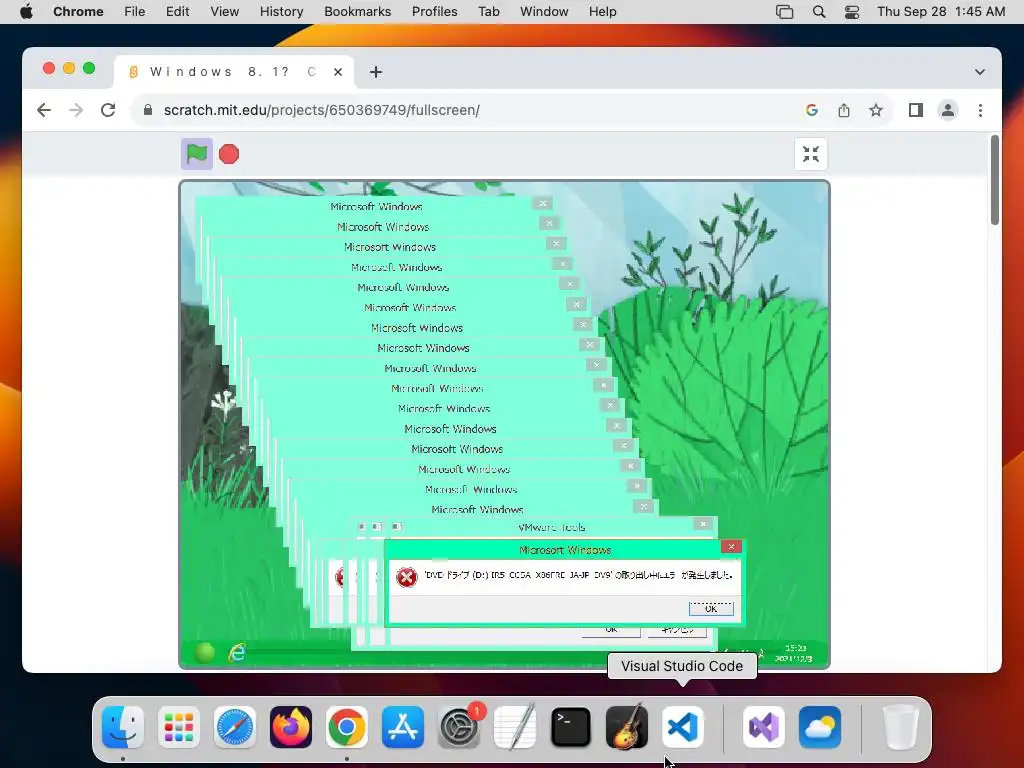Open the Tab menu

point(488,12)
